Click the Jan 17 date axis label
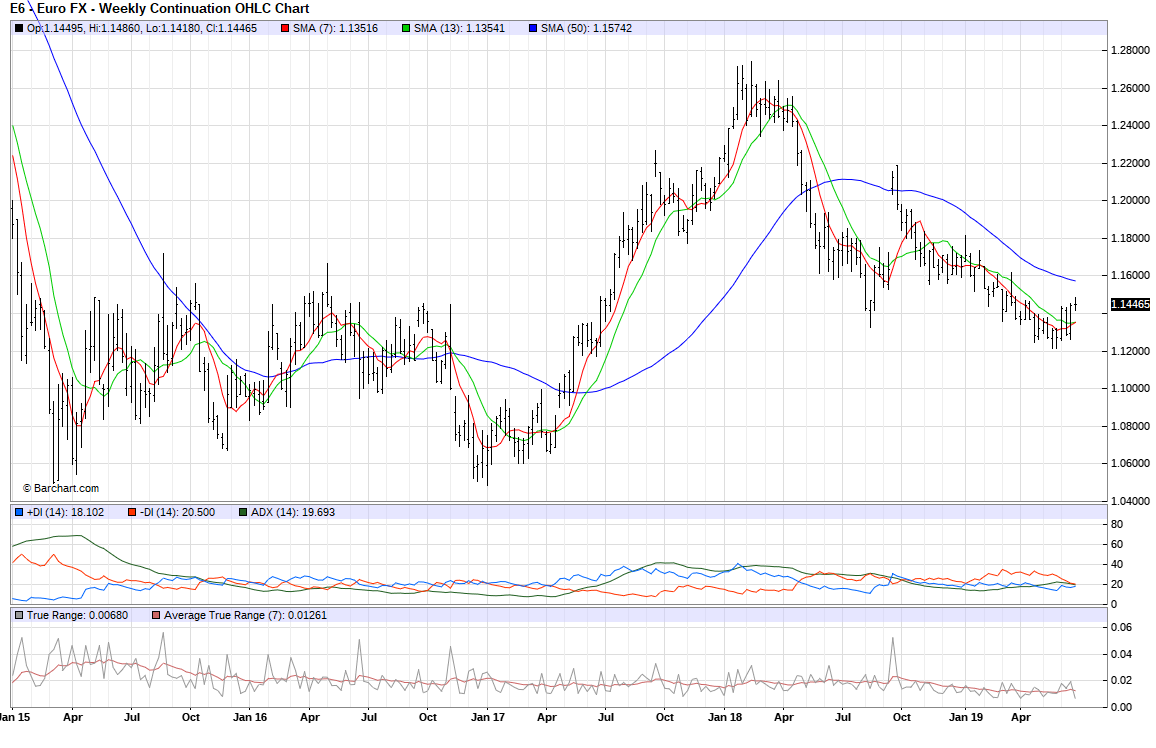The height and width of the screenshot is (748, 1156). pyautogui.click(x=487, y=717)
